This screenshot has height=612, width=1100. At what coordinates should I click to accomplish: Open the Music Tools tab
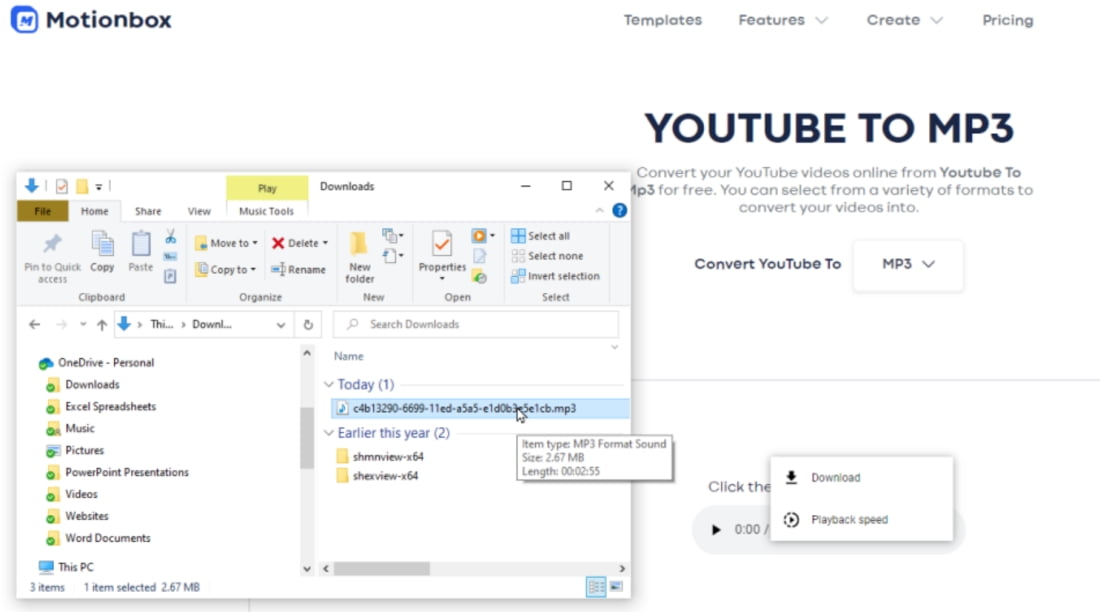267,211
